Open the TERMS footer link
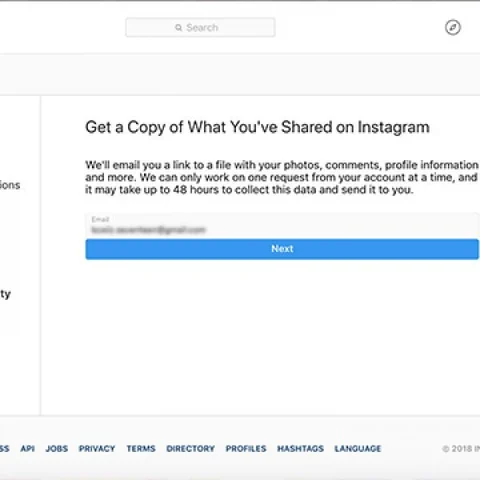The height and width of the screenshot is (480, 480). [141, 449]
